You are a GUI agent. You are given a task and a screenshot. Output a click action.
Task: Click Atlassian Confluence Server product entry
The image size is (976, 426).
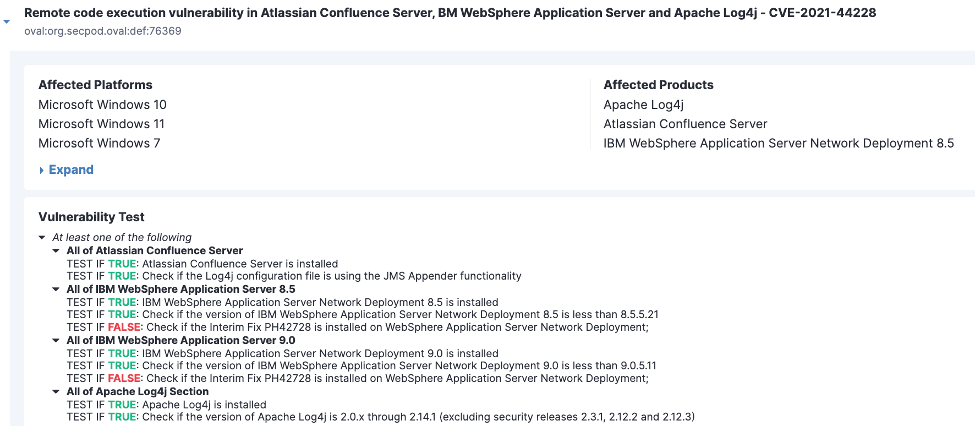point(685,124)
